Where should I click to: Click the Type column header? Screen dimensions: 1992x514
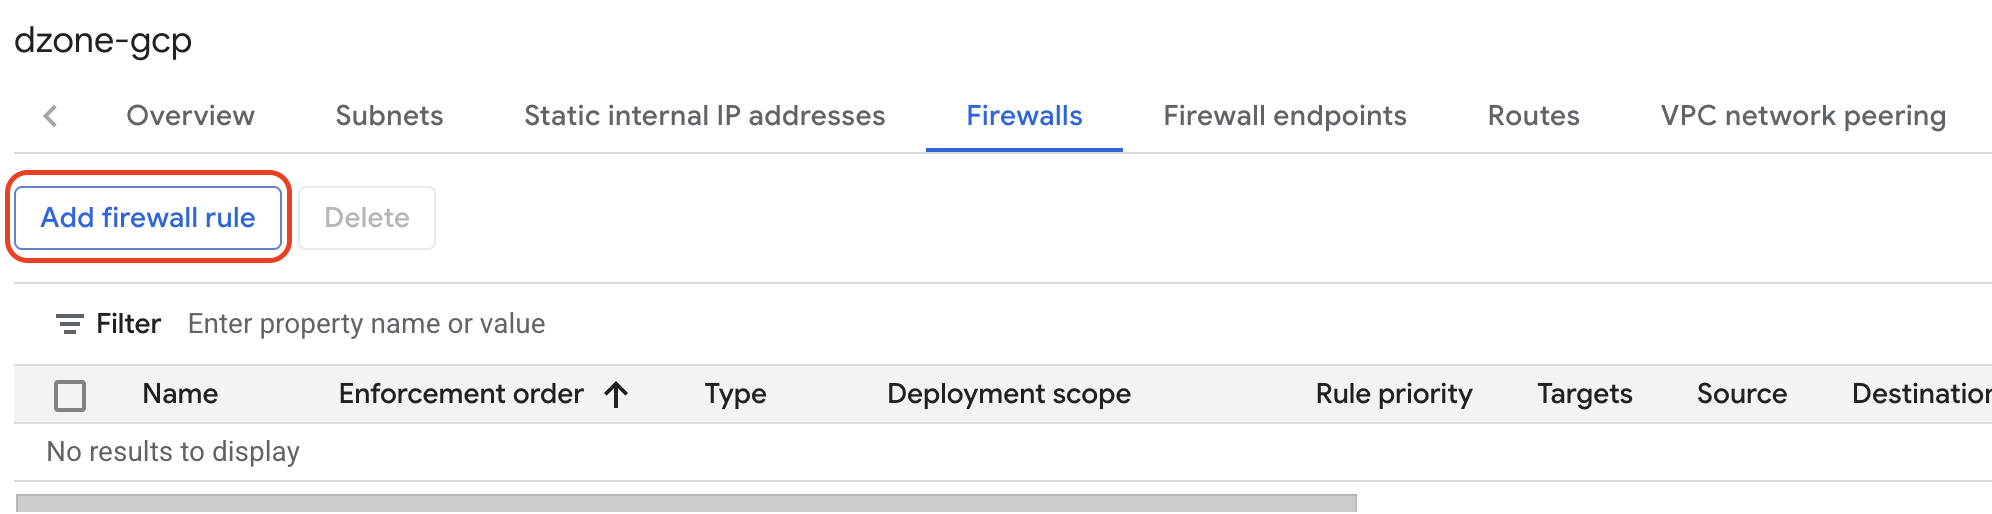point(735,394)
